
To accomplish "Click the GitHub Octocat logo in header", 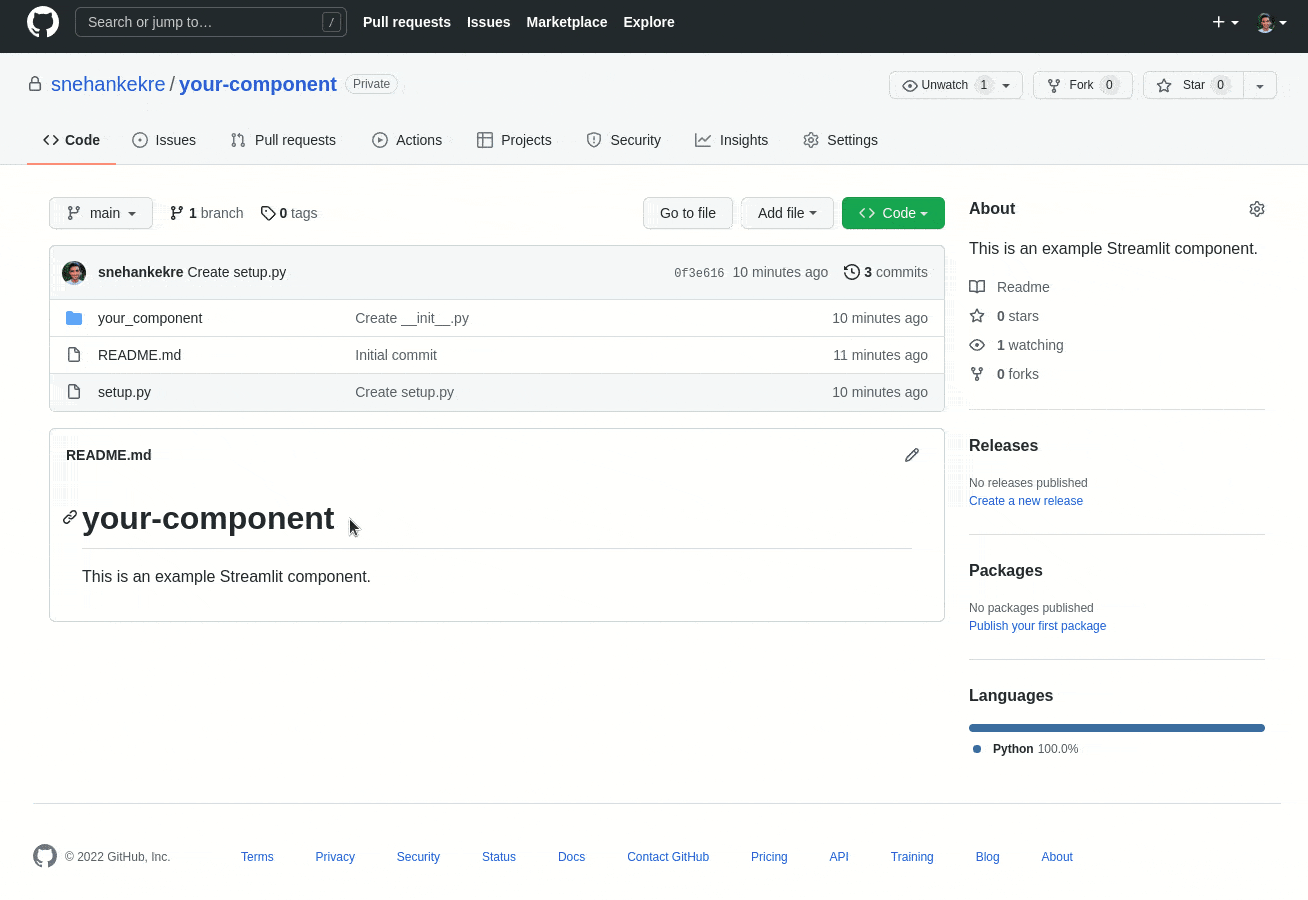I will click(x=43, y=22).
